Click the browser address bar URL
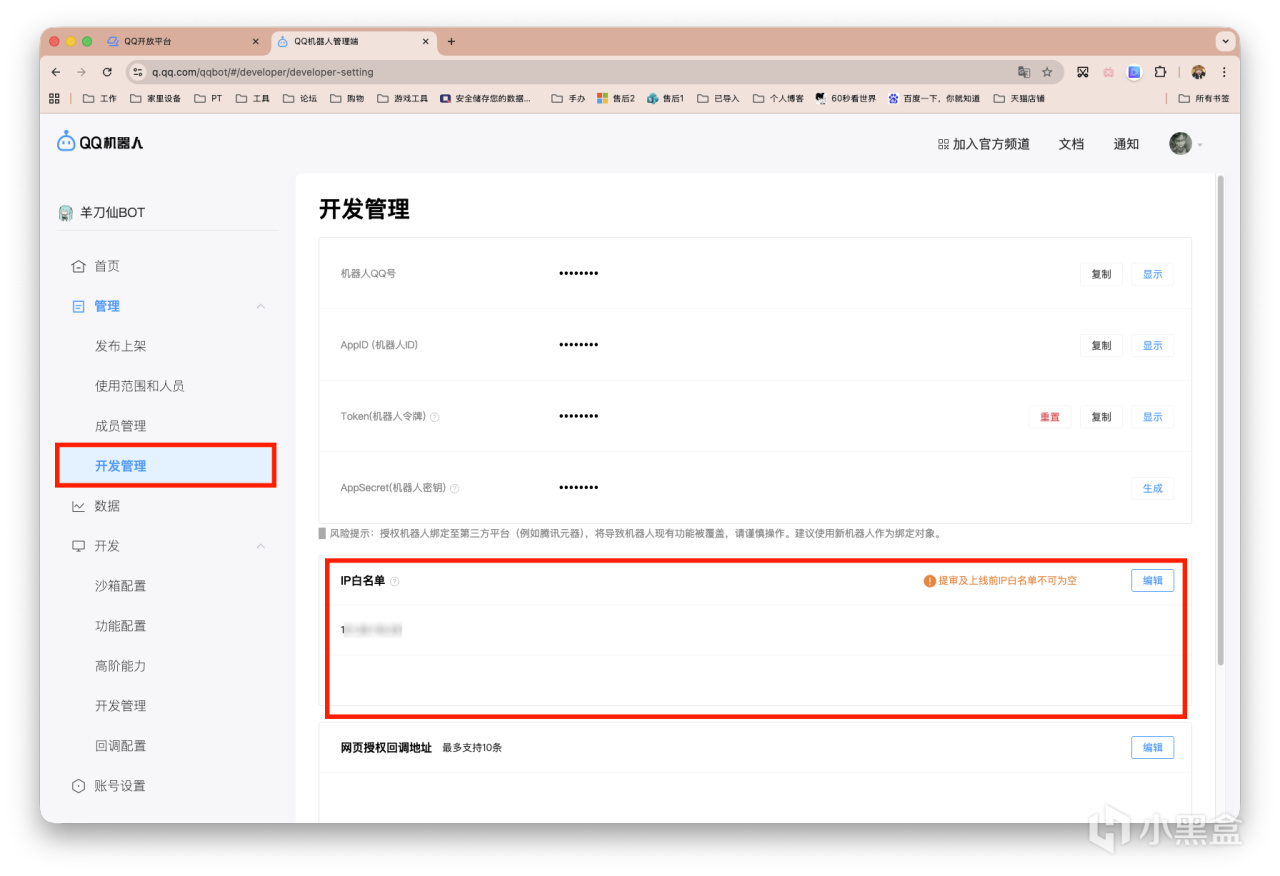 tap(263, 72)
